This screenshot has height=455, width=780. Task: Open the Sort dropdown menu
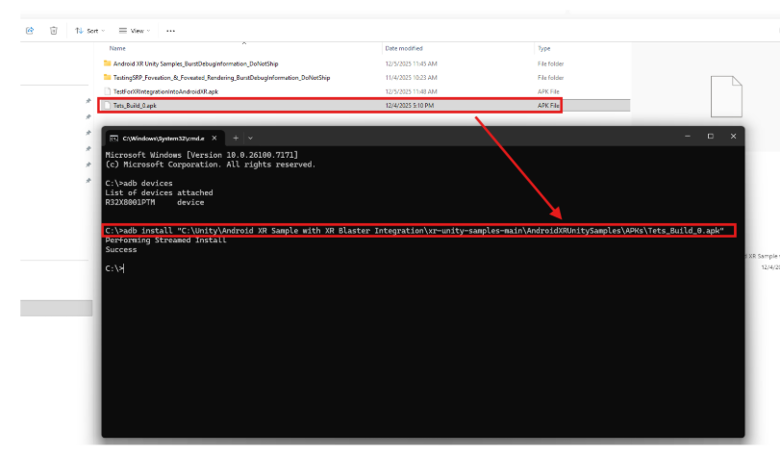coord(90,31)
